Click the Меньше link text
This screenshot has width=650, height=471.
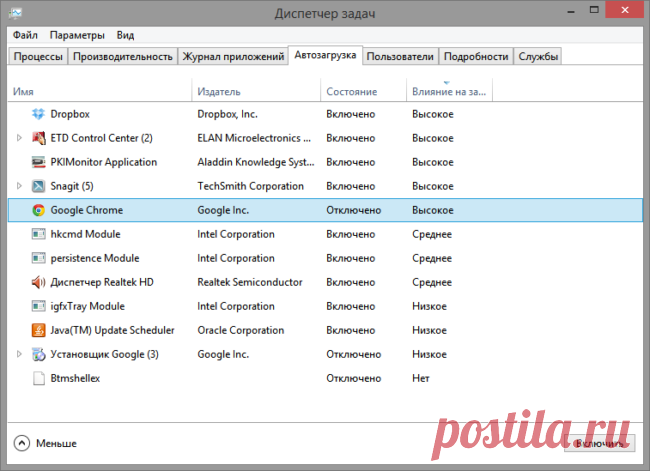click(56, 444)
